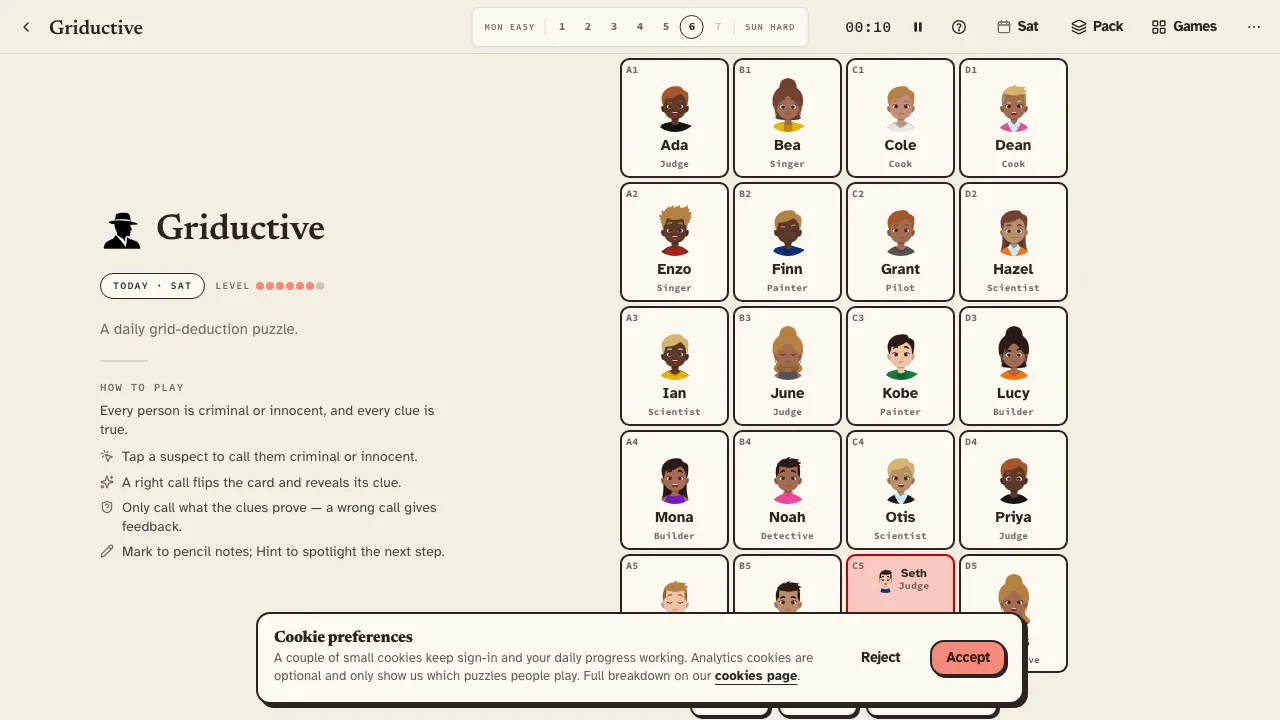Go back using the back arrow

pyautogui.click(x=26, y=27)
